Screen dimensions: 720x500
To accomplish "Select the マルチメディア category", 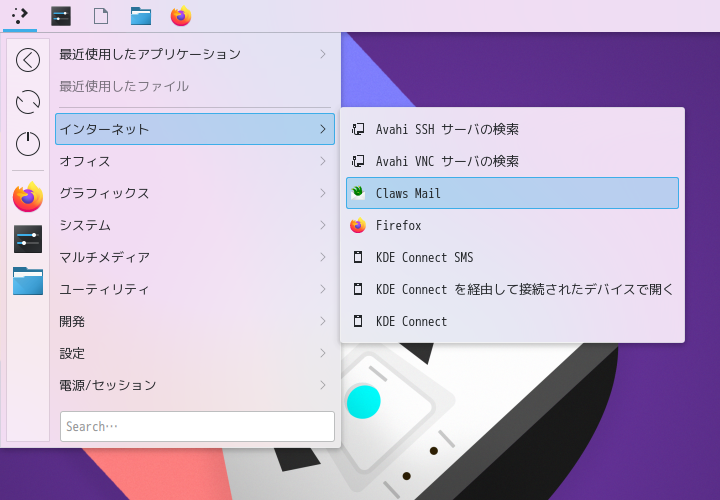I will coord(195,257).
